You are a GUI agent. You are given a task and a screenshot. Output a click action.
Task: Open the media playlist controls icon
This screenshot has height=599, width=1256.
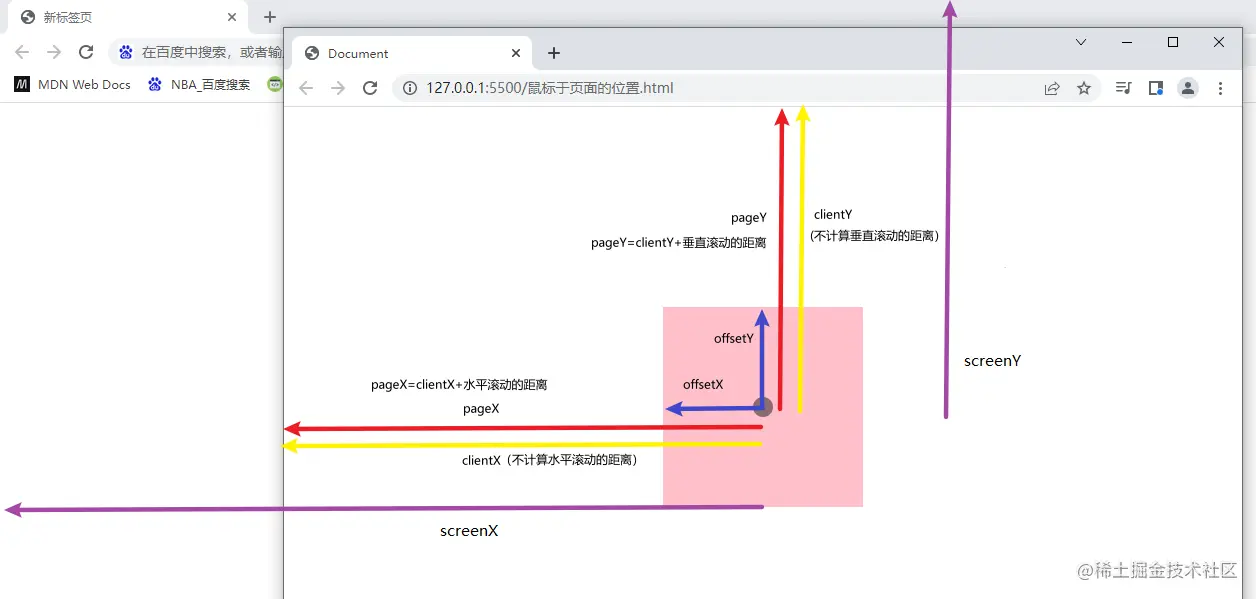tap(1123, 88)
